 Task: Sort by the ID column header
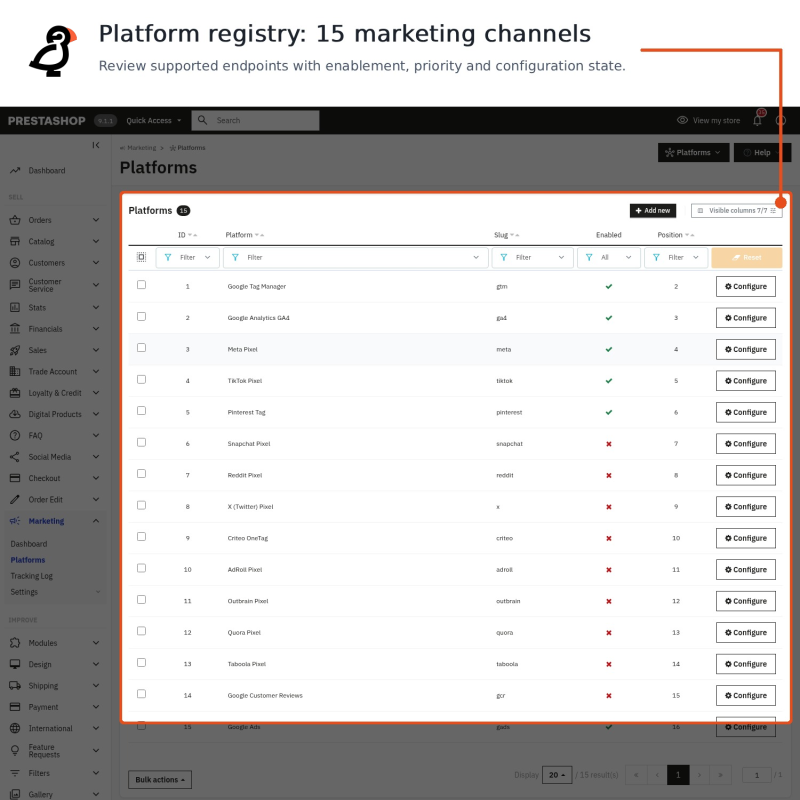[x=182, y=235]
